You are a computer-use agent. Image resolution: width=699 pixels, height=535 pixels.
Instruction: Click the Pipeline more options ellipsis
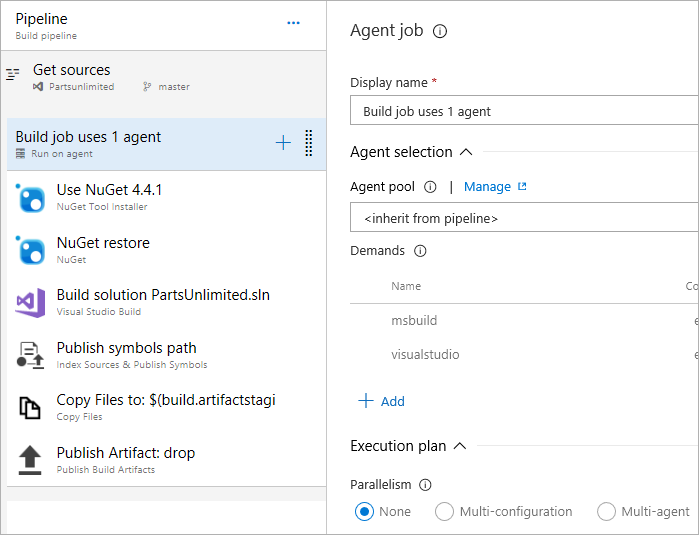[293, 23]
